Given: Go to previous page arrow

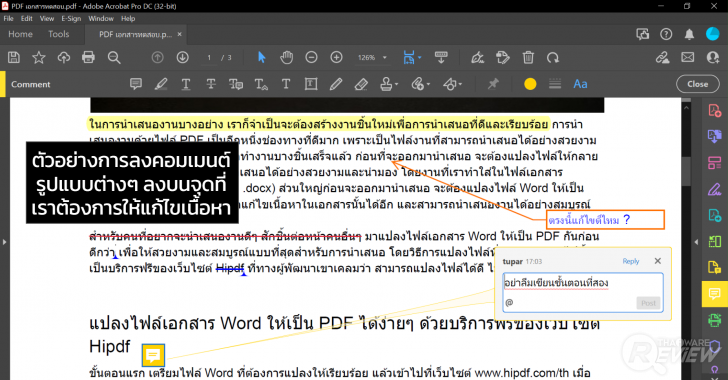Looking at the screenshot, I should pos(157,58).
